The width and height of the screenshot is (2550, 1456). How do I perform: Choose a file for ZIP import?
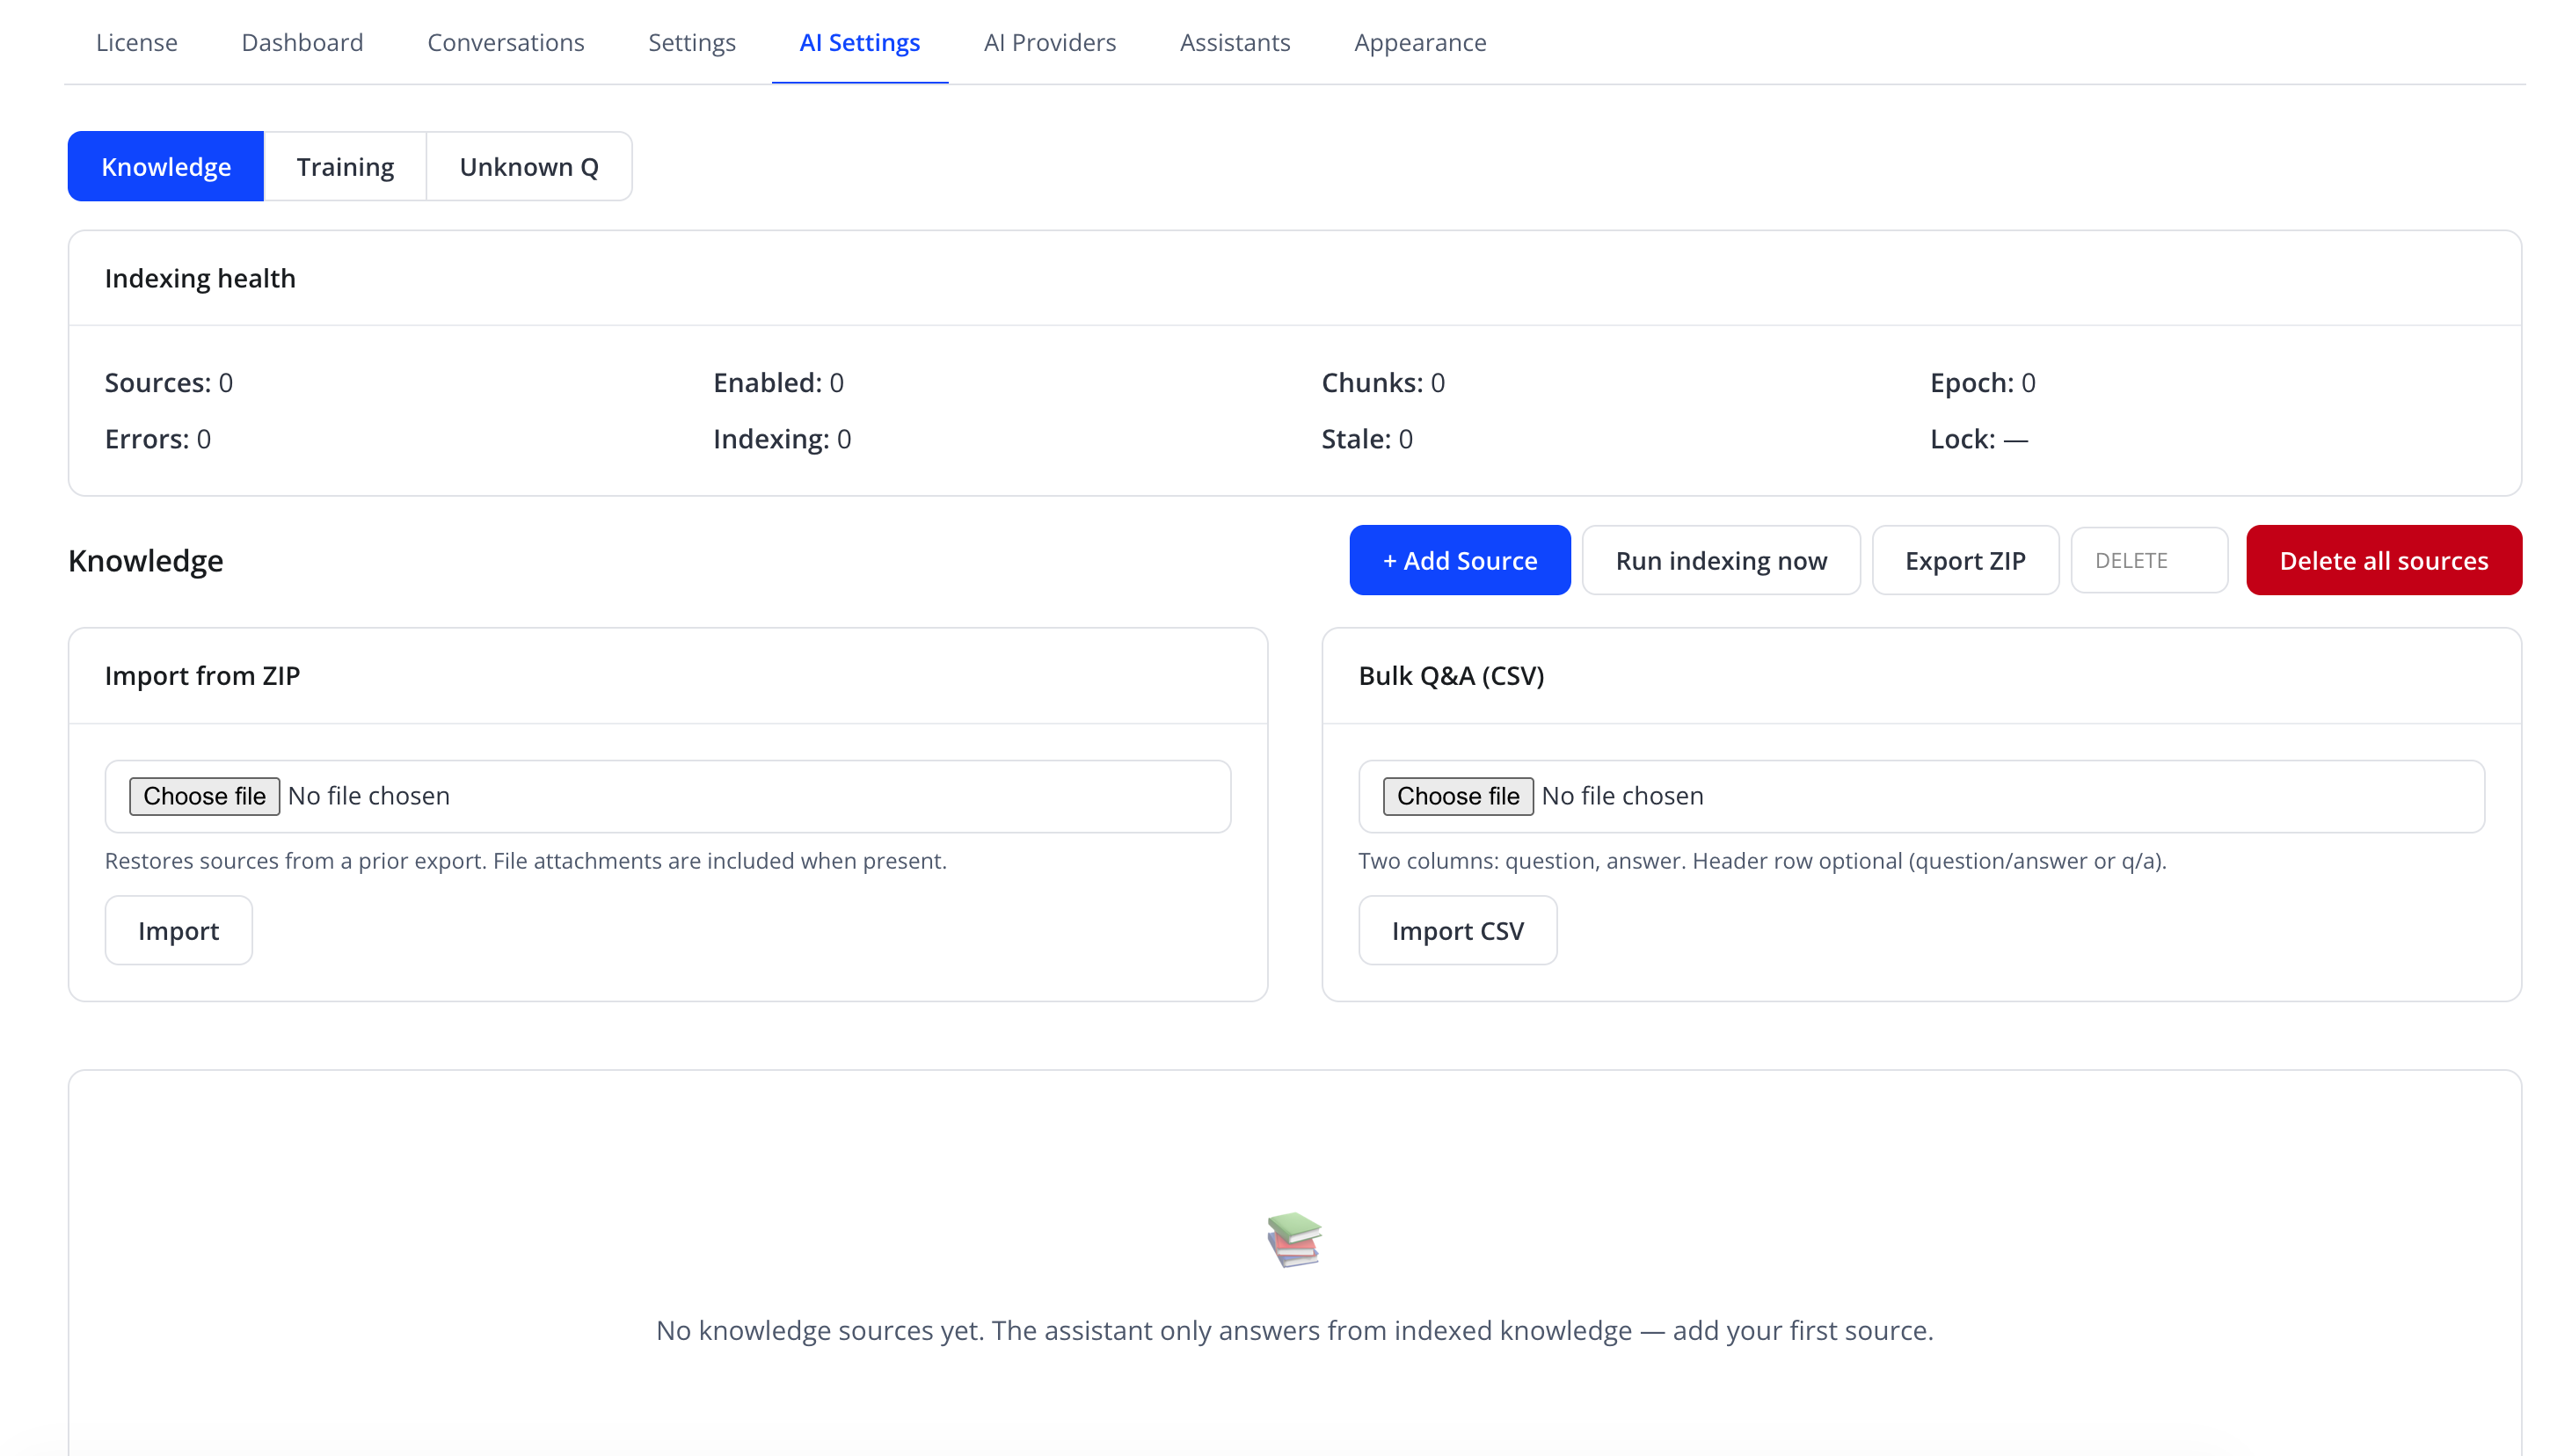[204, 796]
